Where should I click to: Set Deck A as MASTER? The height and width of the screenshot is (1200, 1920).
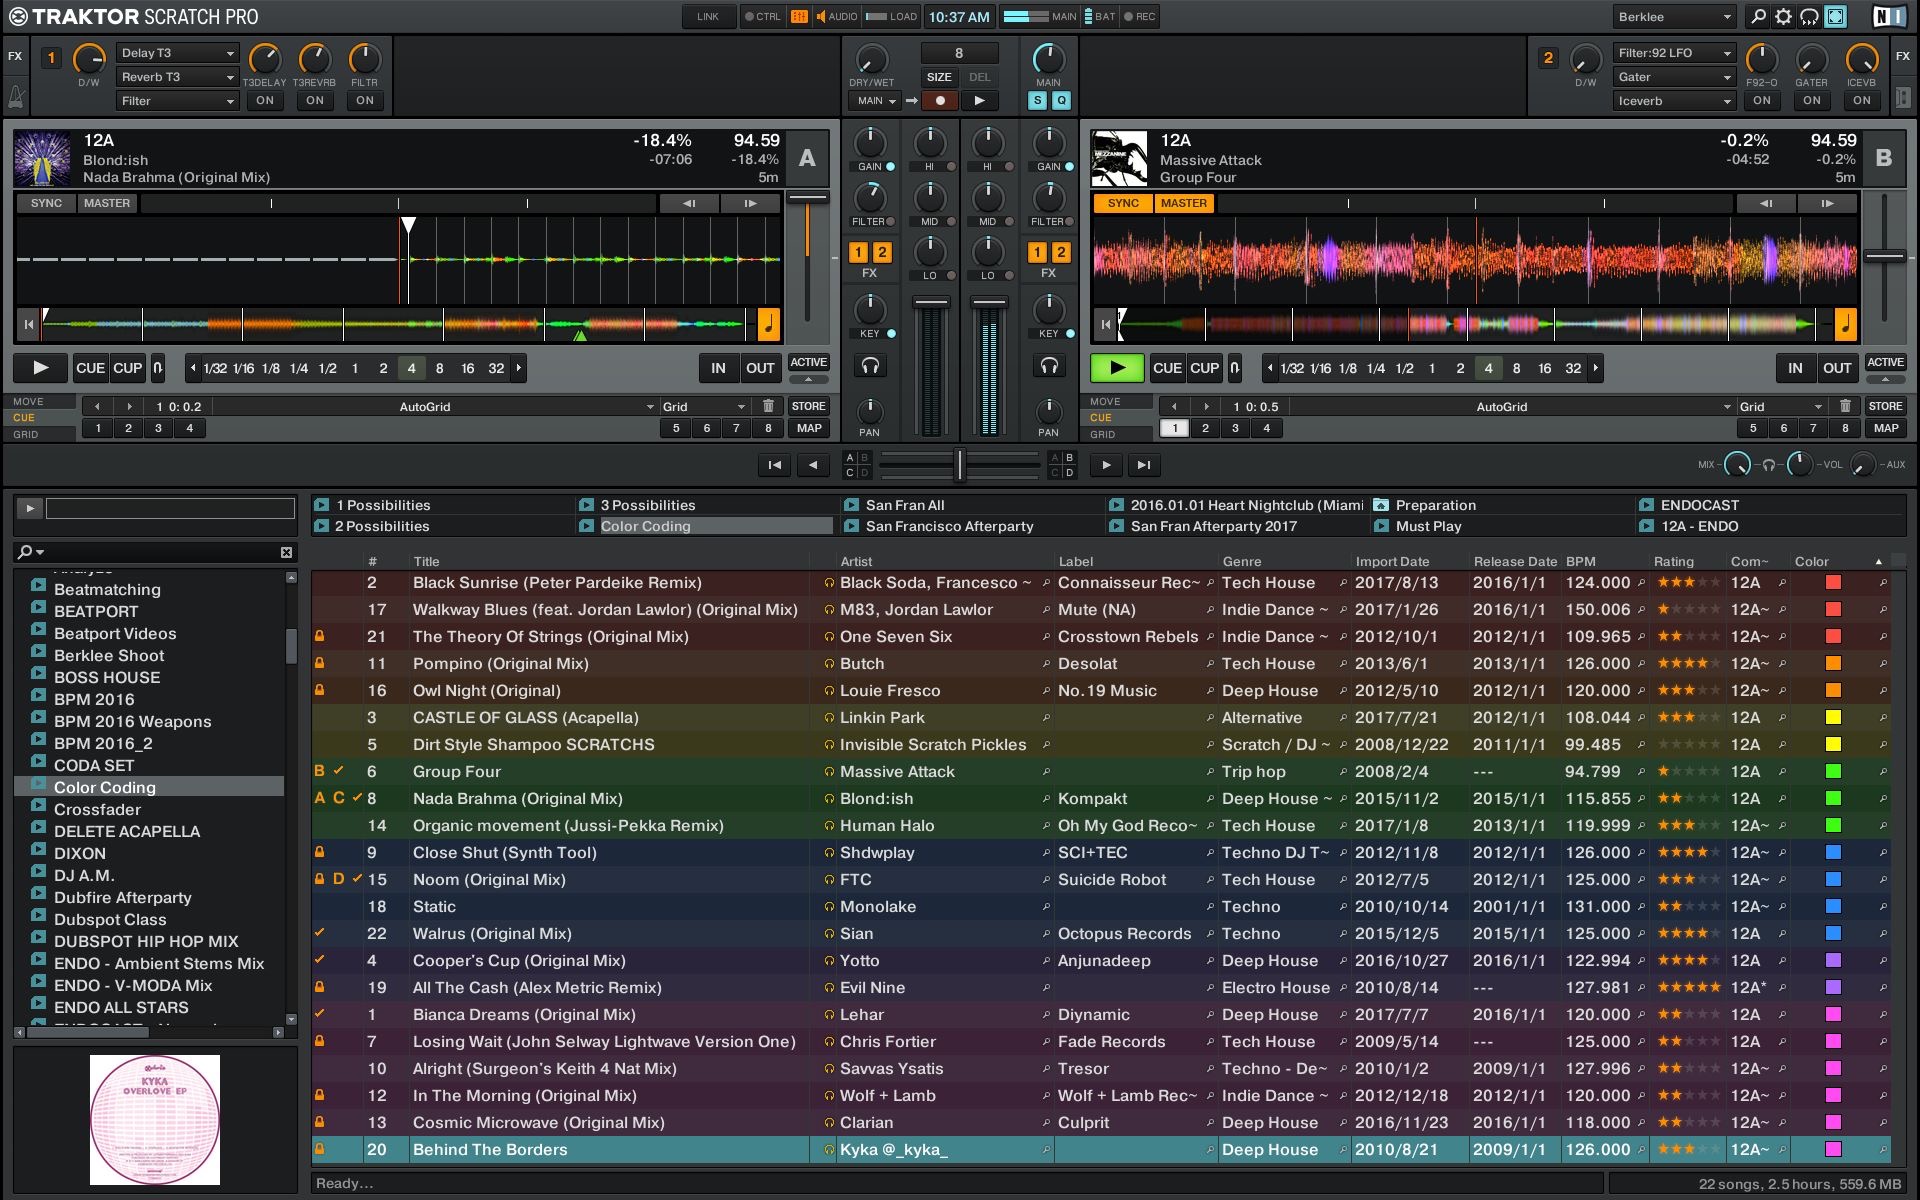click(107, 203)
